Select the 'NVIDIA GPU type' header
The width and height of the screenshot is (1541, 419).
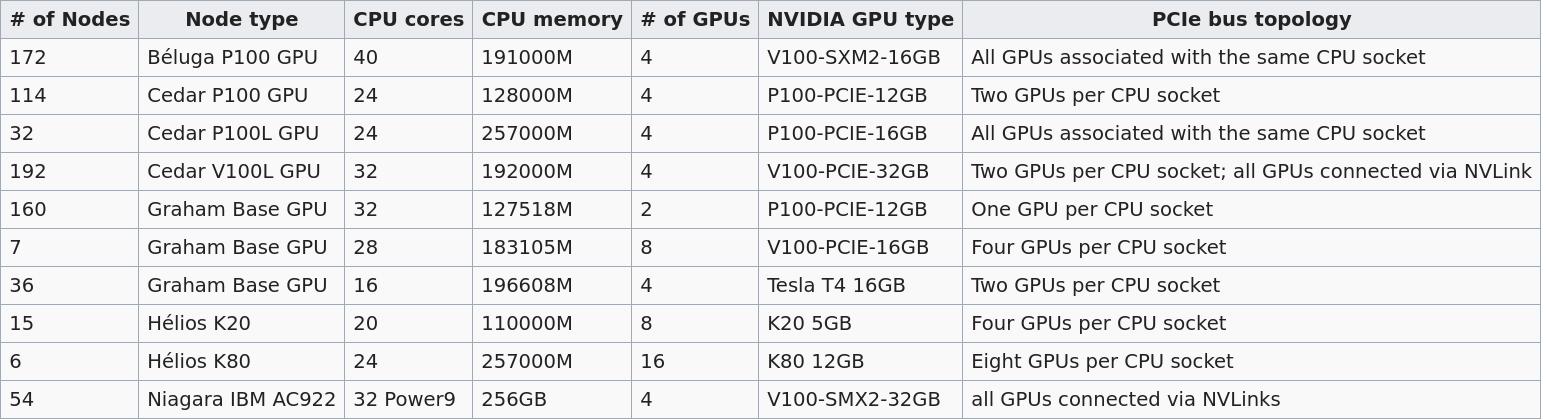(861, 20)
